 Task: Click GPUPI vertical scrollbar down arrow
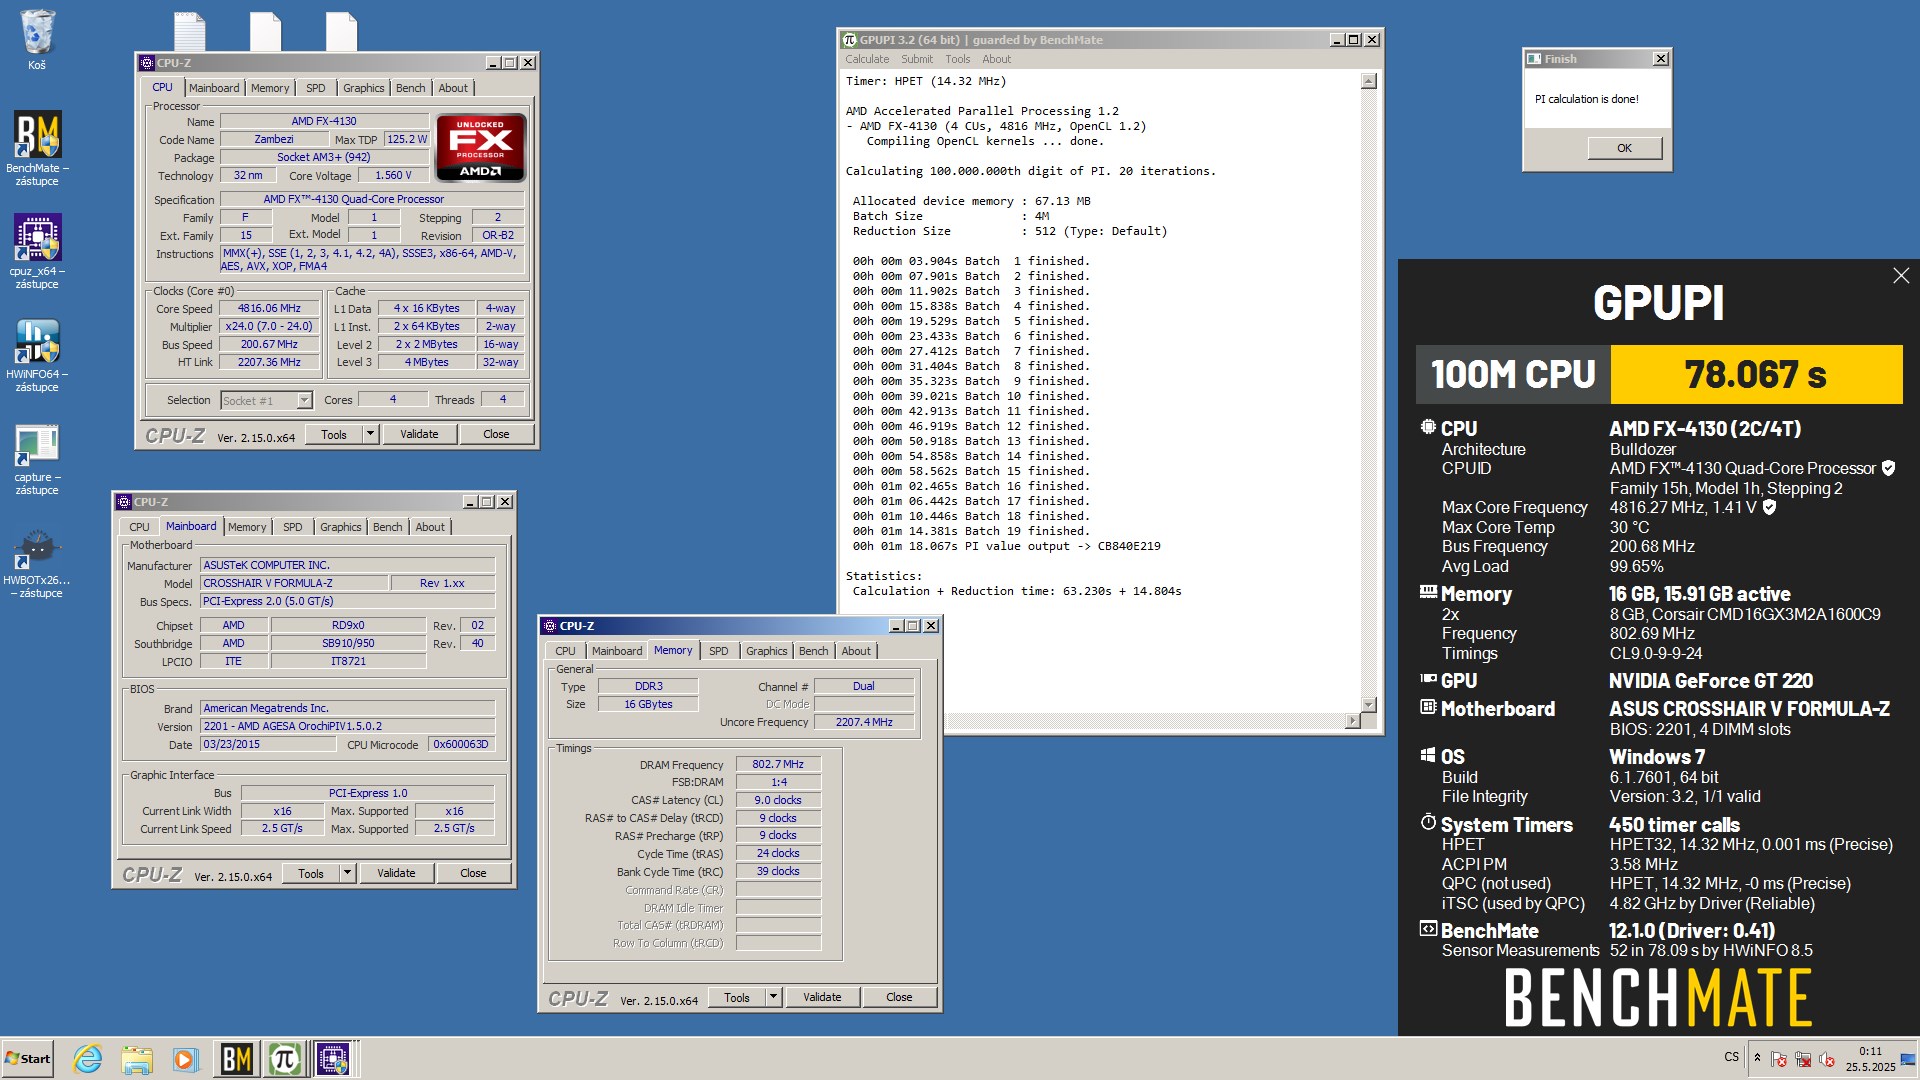[1368, 704]
